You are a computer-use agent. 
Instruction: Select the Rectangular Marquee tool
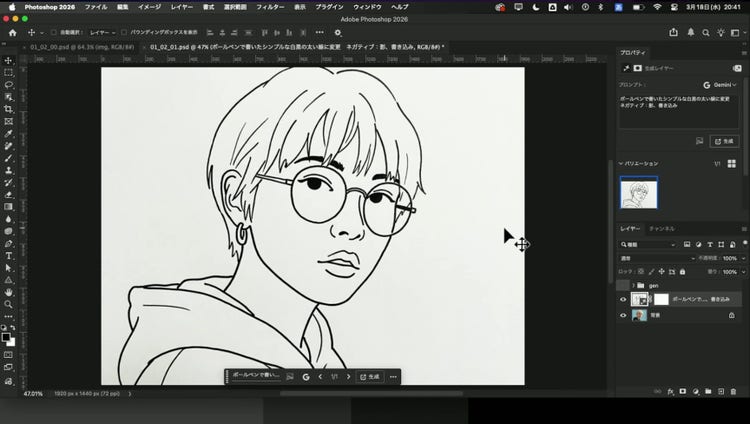pos(8,73)
